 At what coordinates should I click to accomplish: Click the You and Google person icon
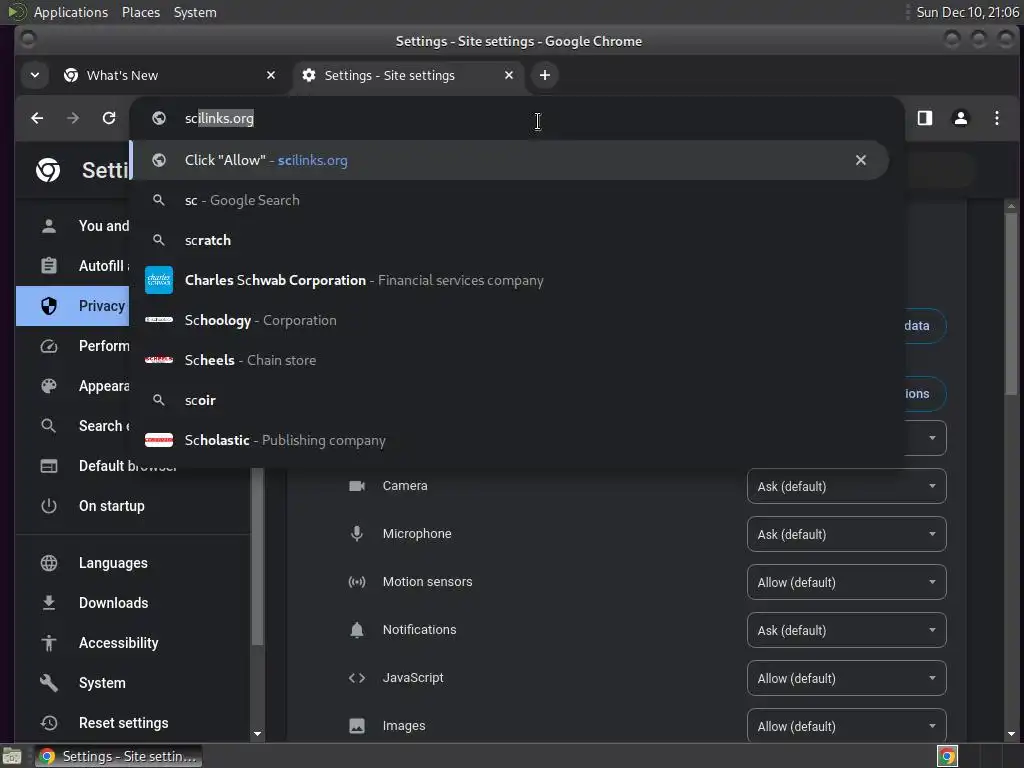49,226
